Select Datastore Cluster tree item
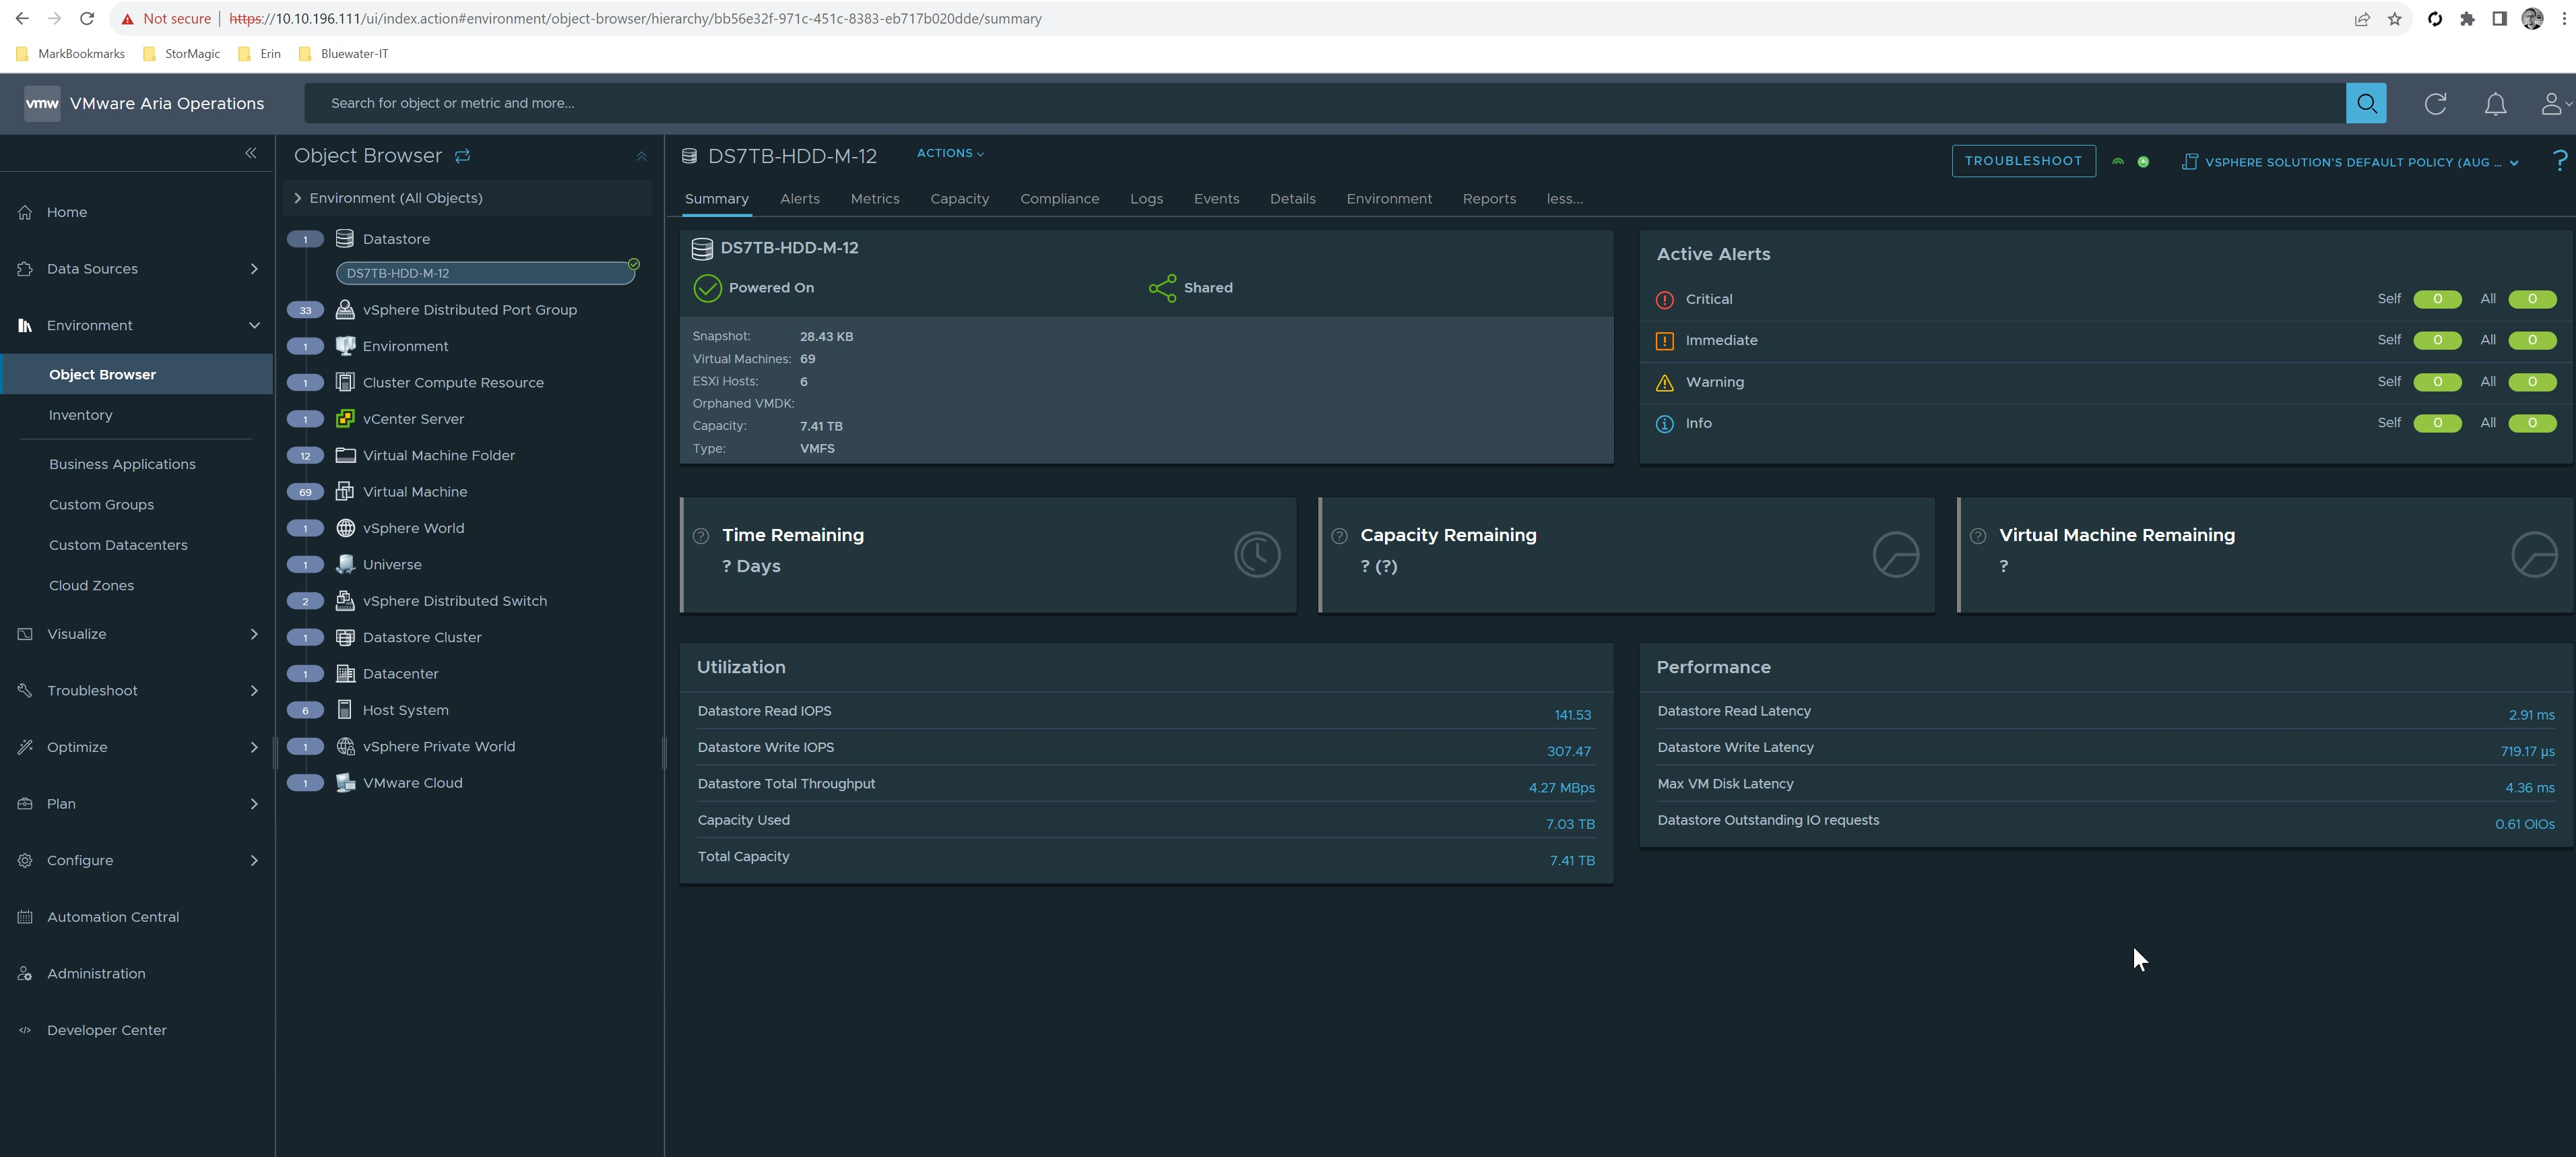 (422, 637)
